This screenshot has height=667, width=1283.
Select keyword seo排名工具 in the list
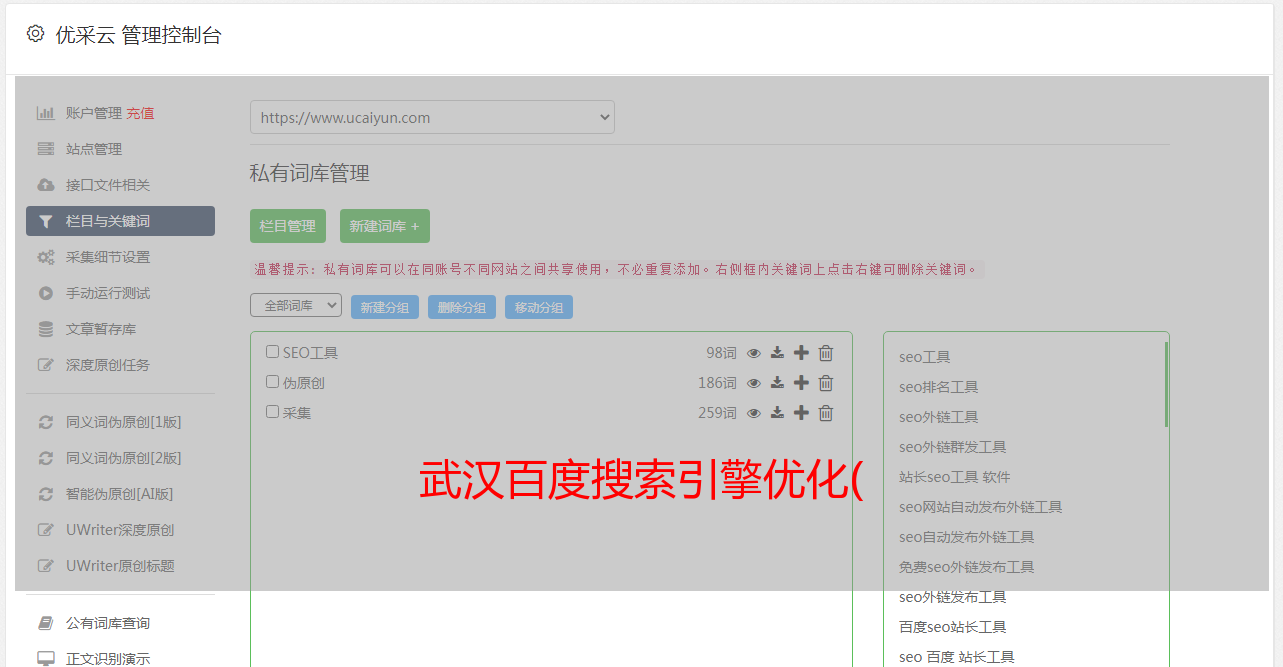pyautogui.click(x=938, y=387)
